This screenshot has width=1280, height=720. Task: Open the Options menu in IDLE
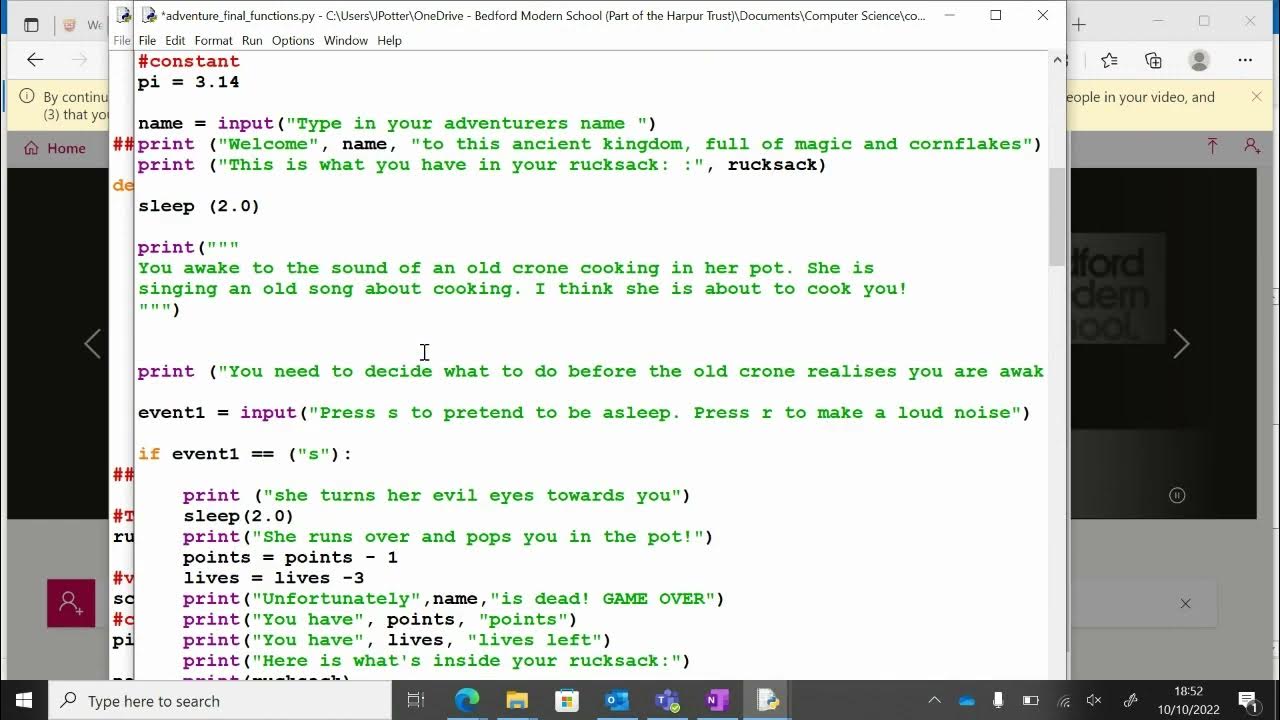pyautogui.click(x=293, y=40)
